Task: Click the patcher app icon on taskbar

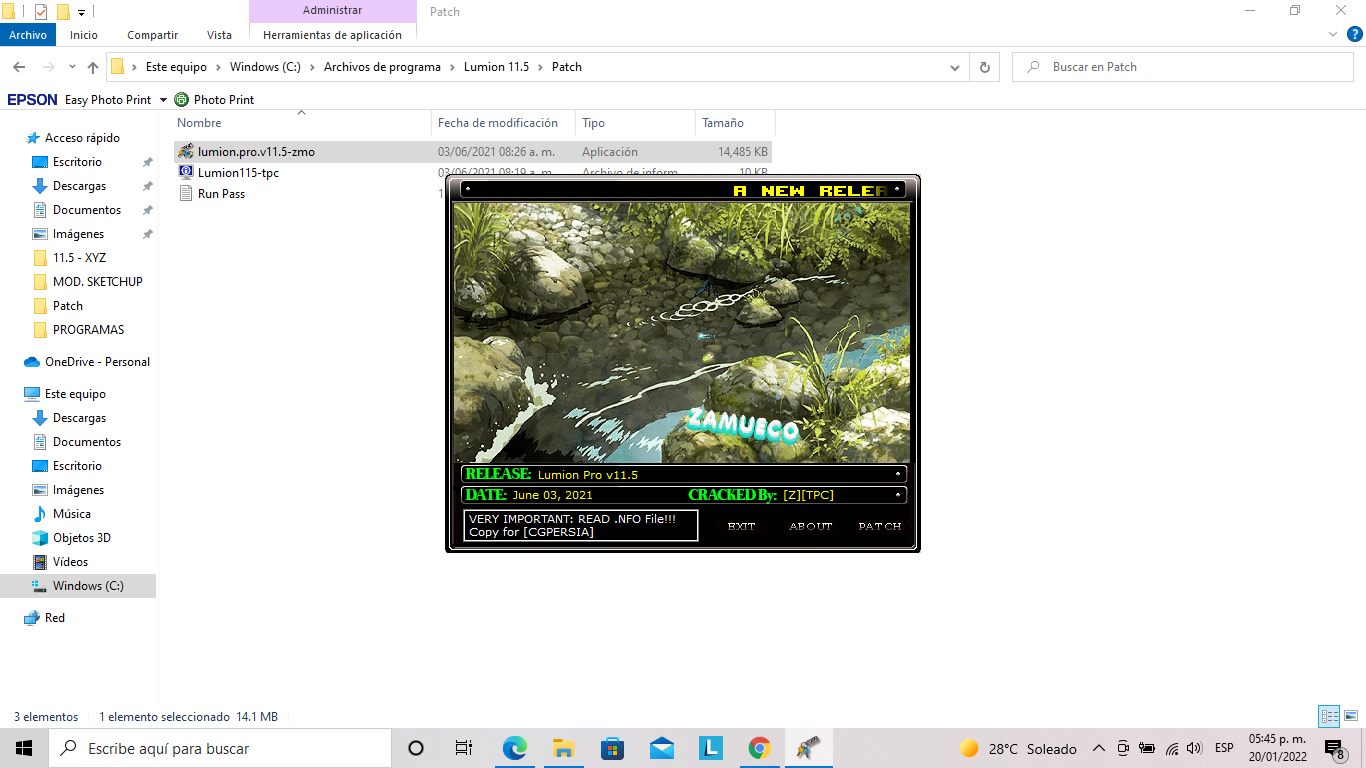Action: pos(808,748)
